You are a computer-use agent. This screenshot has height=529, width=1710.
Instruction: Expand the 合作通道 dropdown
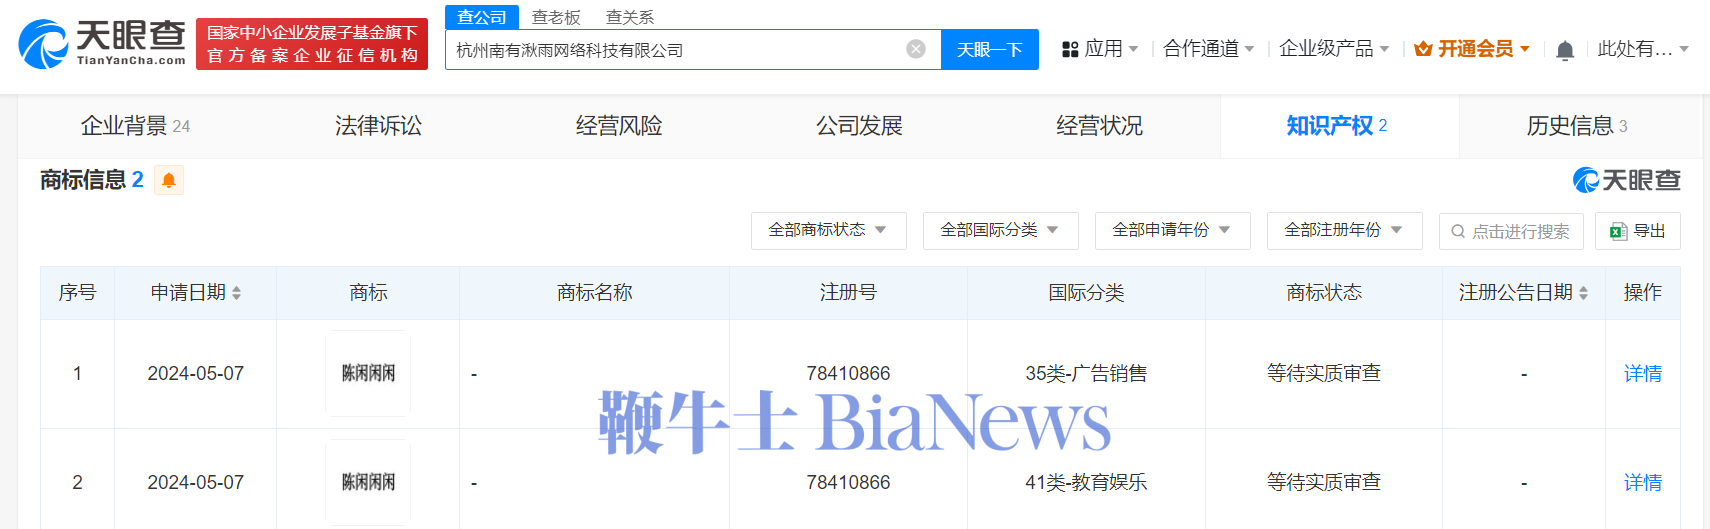pyautogui.click(x=1208, y=49)
